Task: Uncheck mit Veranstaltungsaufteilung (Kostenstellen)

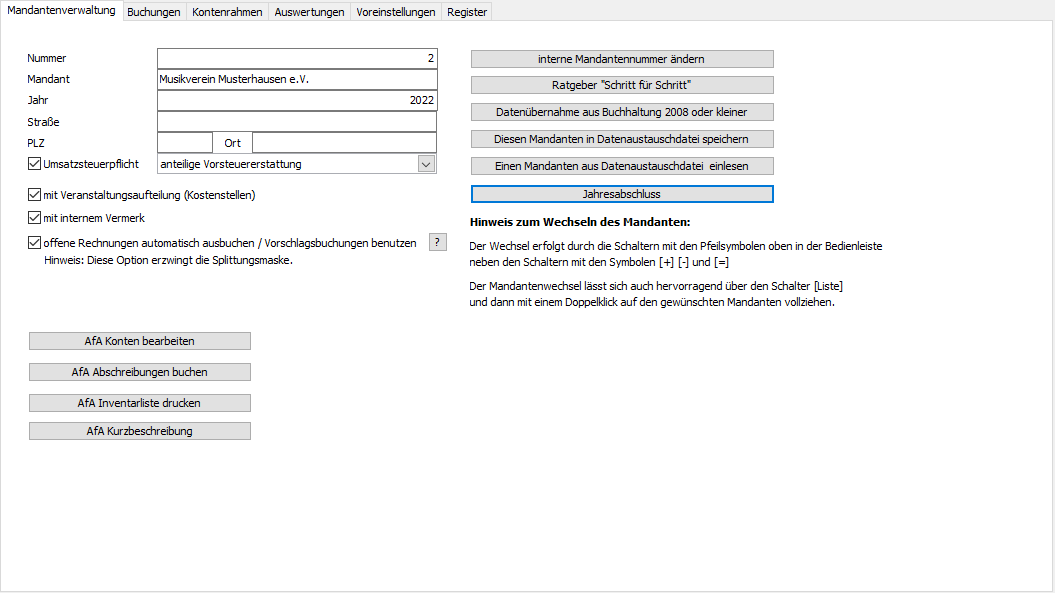Action: (34, 195)
